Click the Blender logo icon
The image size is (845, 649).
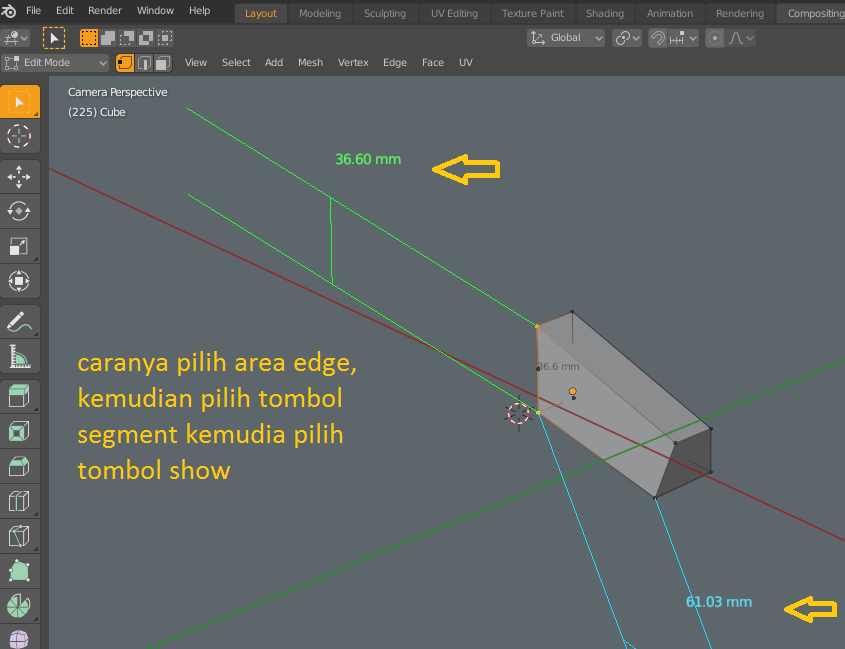(9, 10)
